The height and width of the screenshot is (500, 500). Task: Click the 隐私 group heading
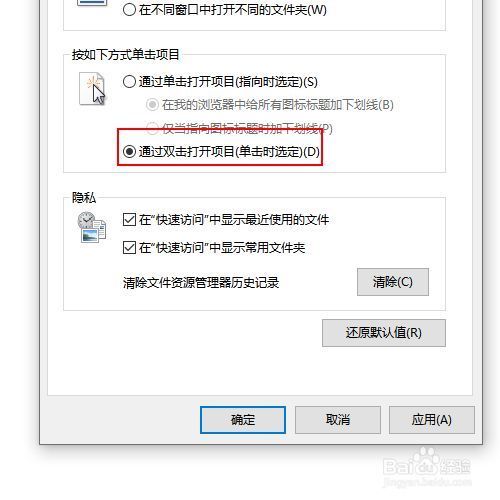[84, 198]
